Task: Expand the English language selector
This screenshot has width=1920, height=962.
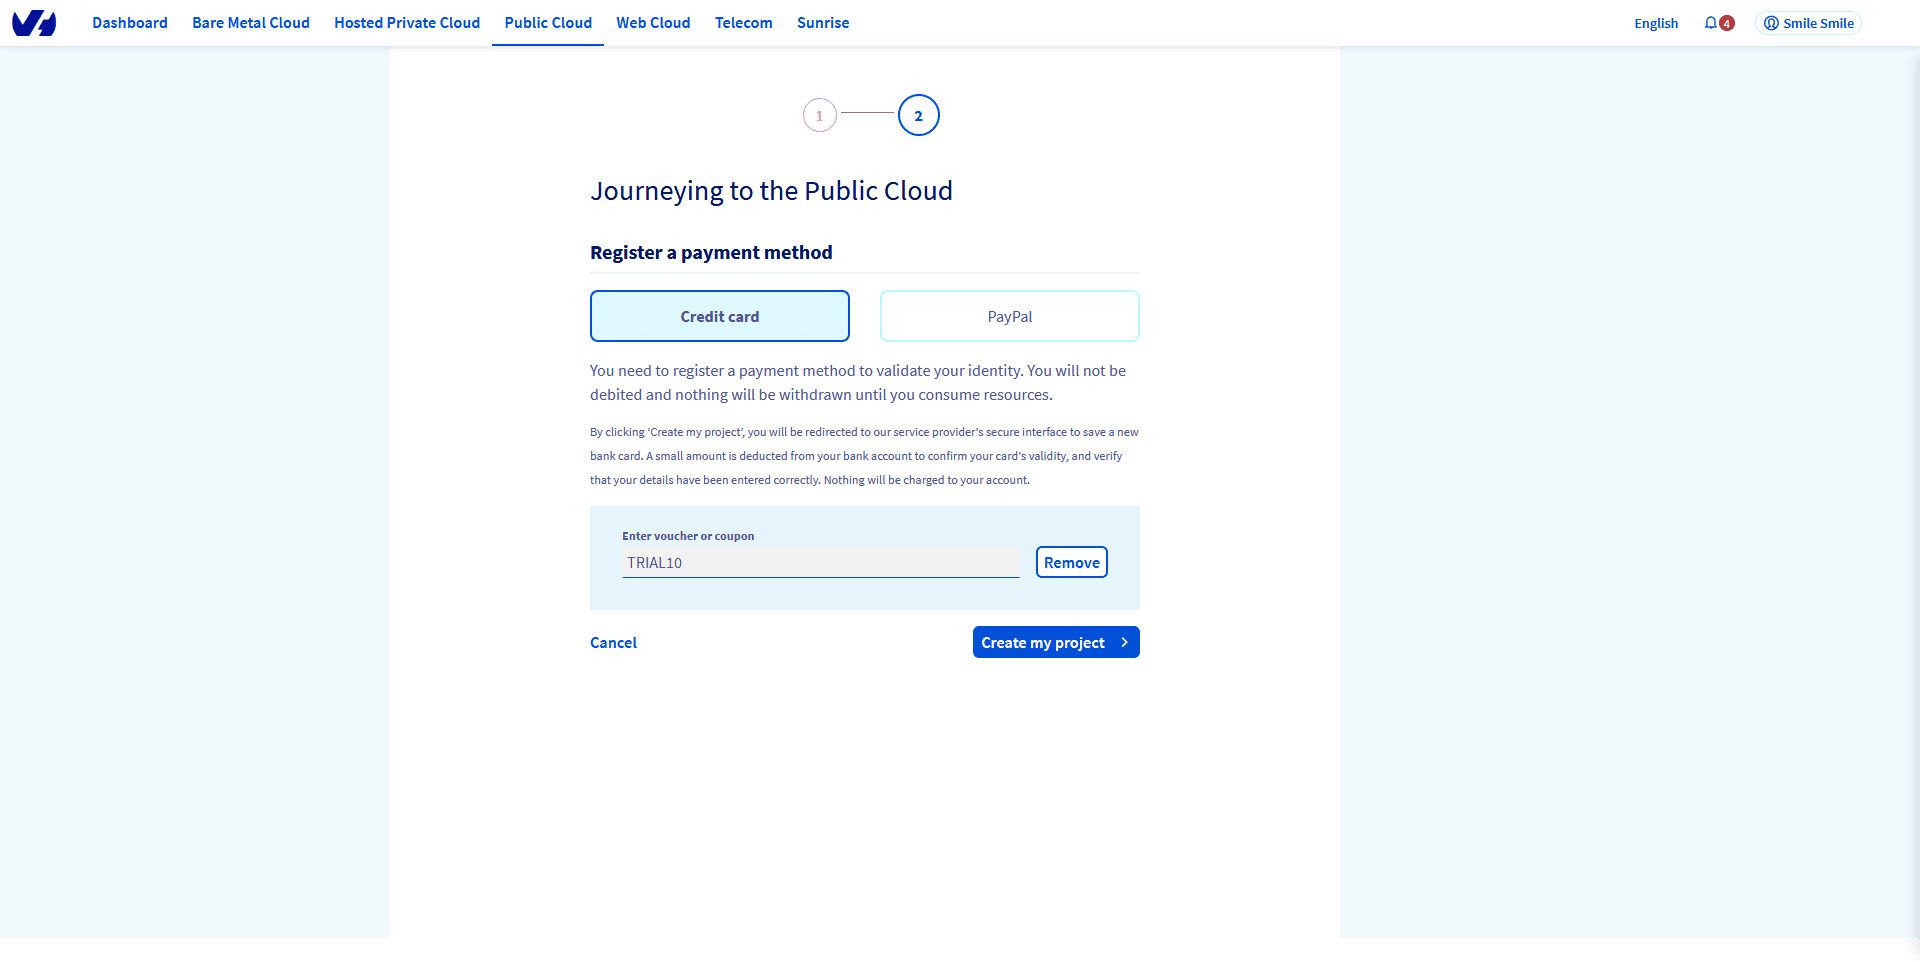Action: [1656, 24]
